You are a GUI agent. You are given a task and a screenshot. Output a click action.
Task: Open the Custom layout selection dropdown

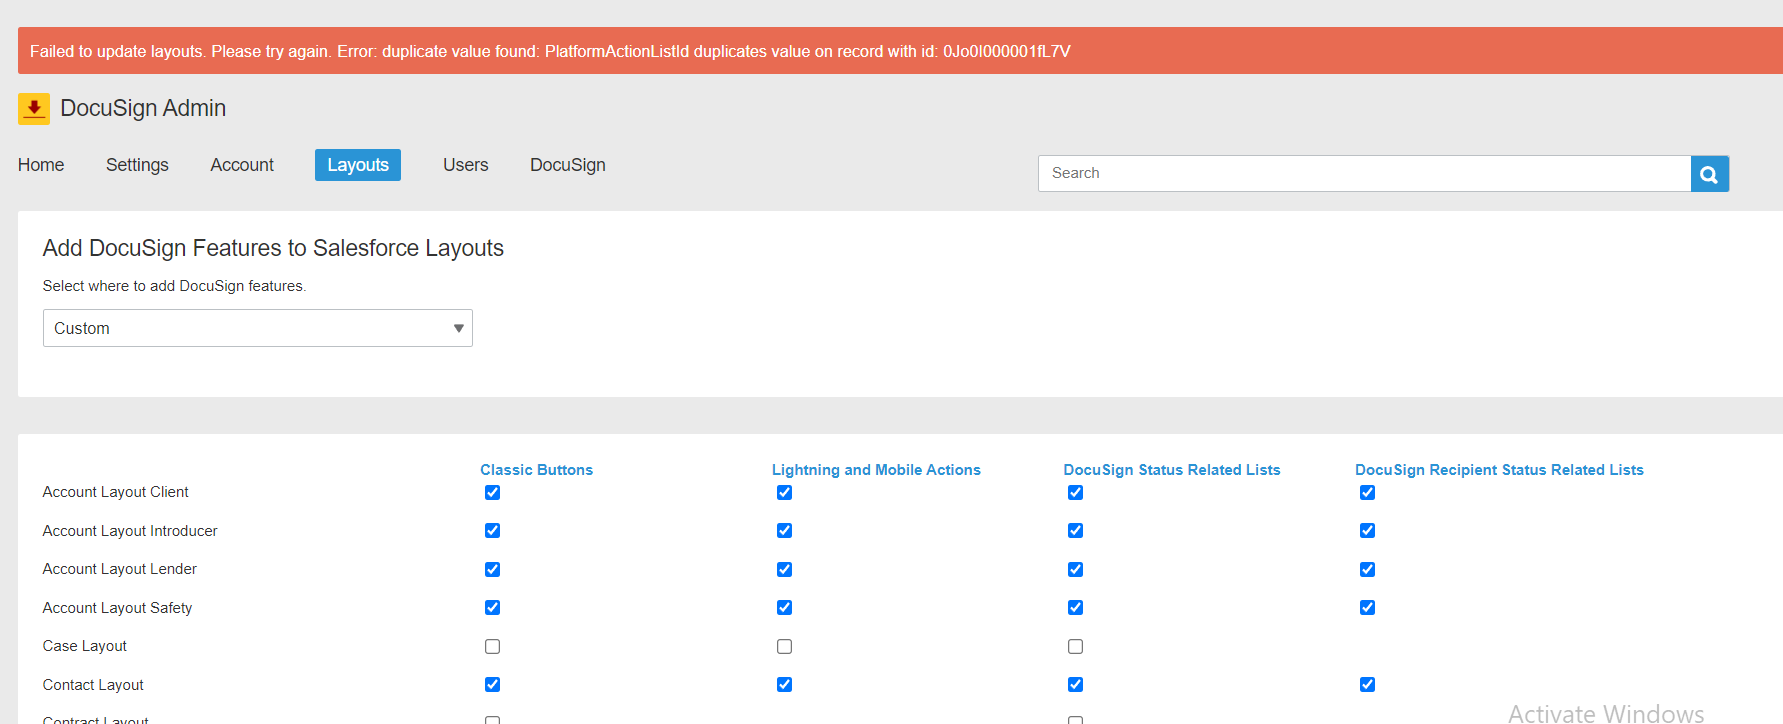point(257,328)
